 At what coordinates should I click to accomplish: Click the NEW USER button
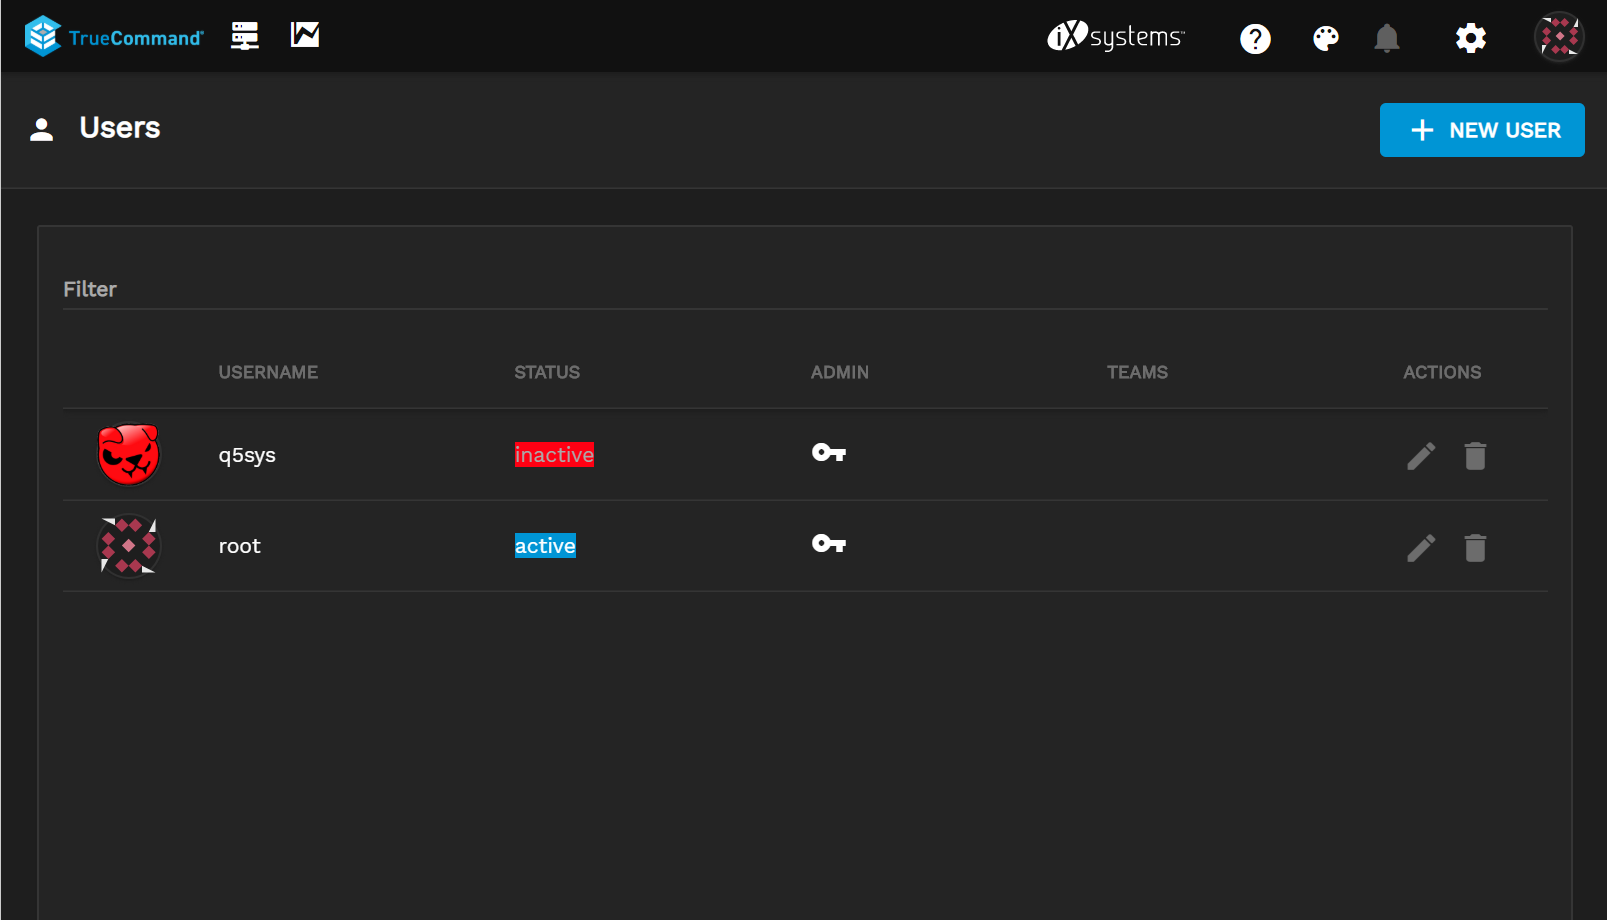point(1482,130)
